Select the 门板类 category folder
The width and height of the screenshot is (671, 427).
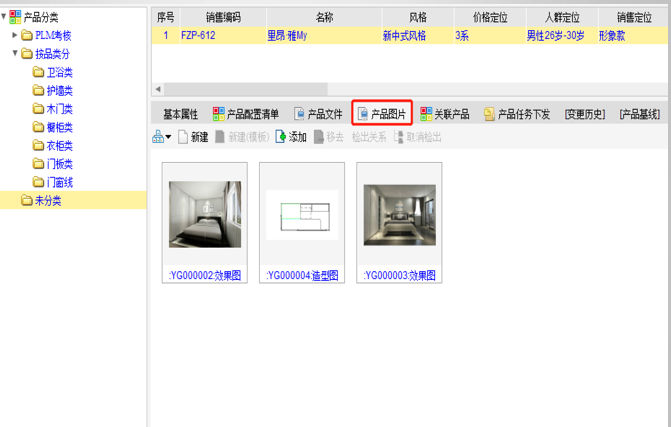[x=53, y=164]
